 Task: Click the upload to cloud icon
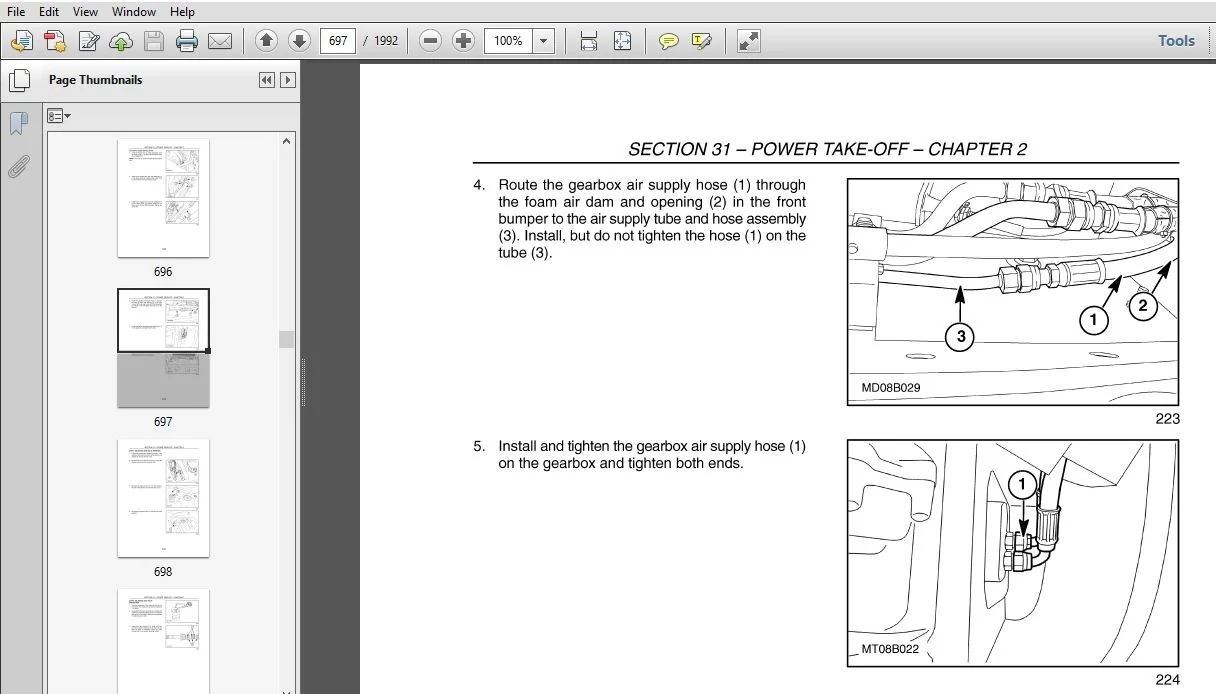click(121, 41)
